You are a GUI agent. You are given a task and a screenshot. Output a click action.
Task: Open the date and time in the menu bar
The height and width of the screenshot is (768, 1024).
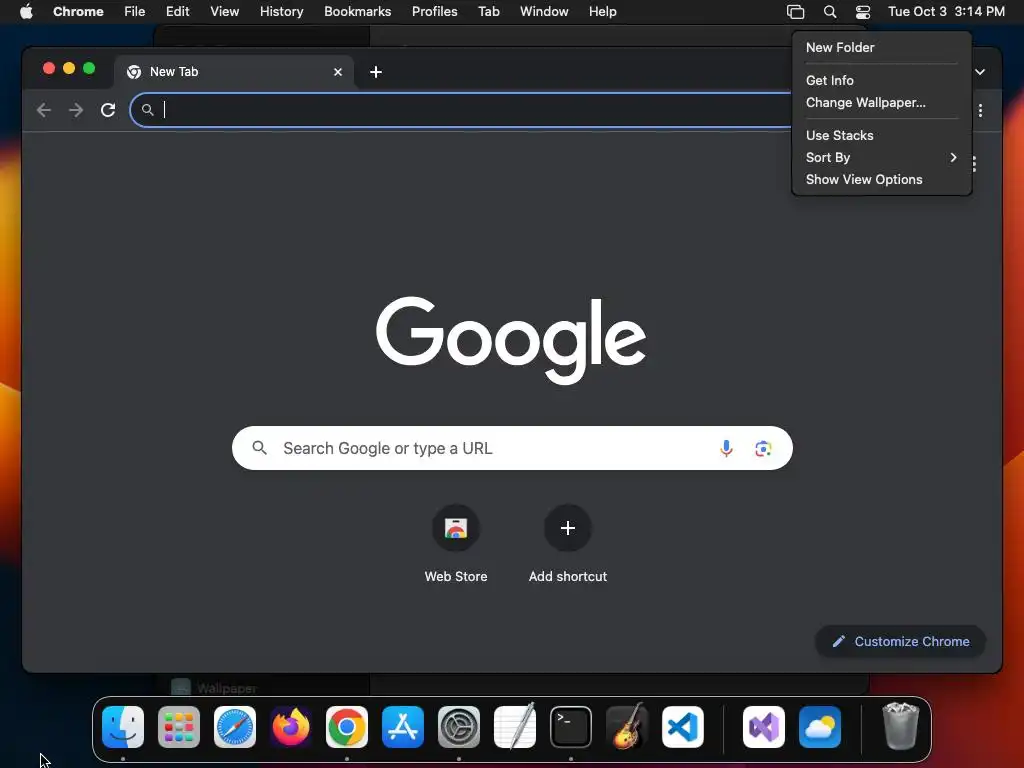(x=946, y=12)
